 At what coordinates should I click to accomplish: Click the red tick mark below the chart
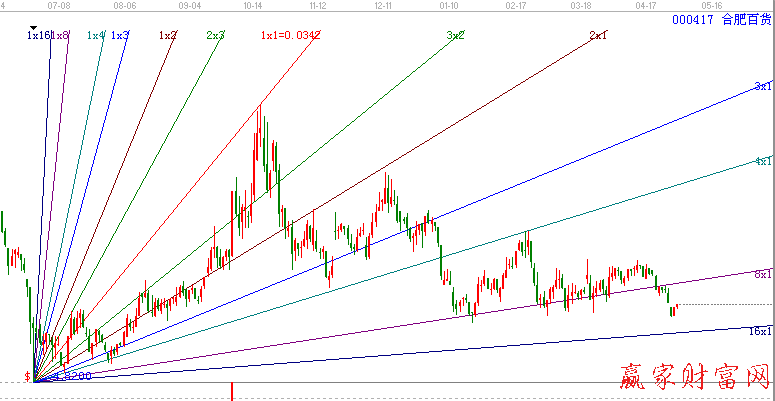(233, 391)
